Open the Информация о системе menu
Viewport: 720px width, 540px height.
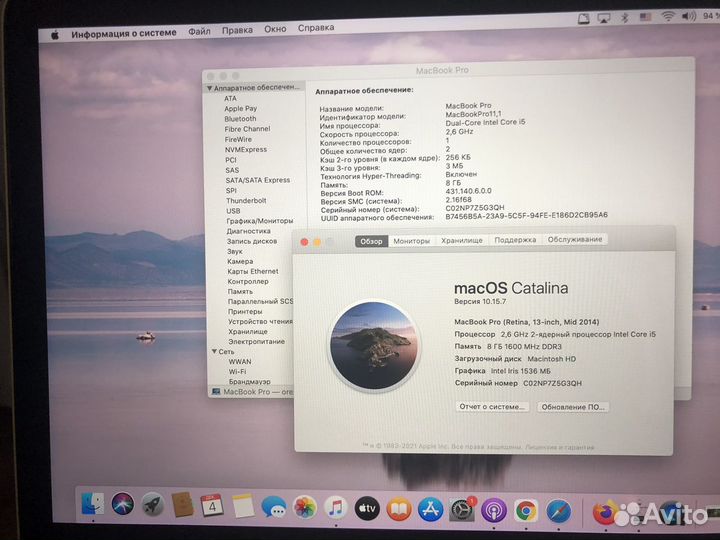coord(124,33)
